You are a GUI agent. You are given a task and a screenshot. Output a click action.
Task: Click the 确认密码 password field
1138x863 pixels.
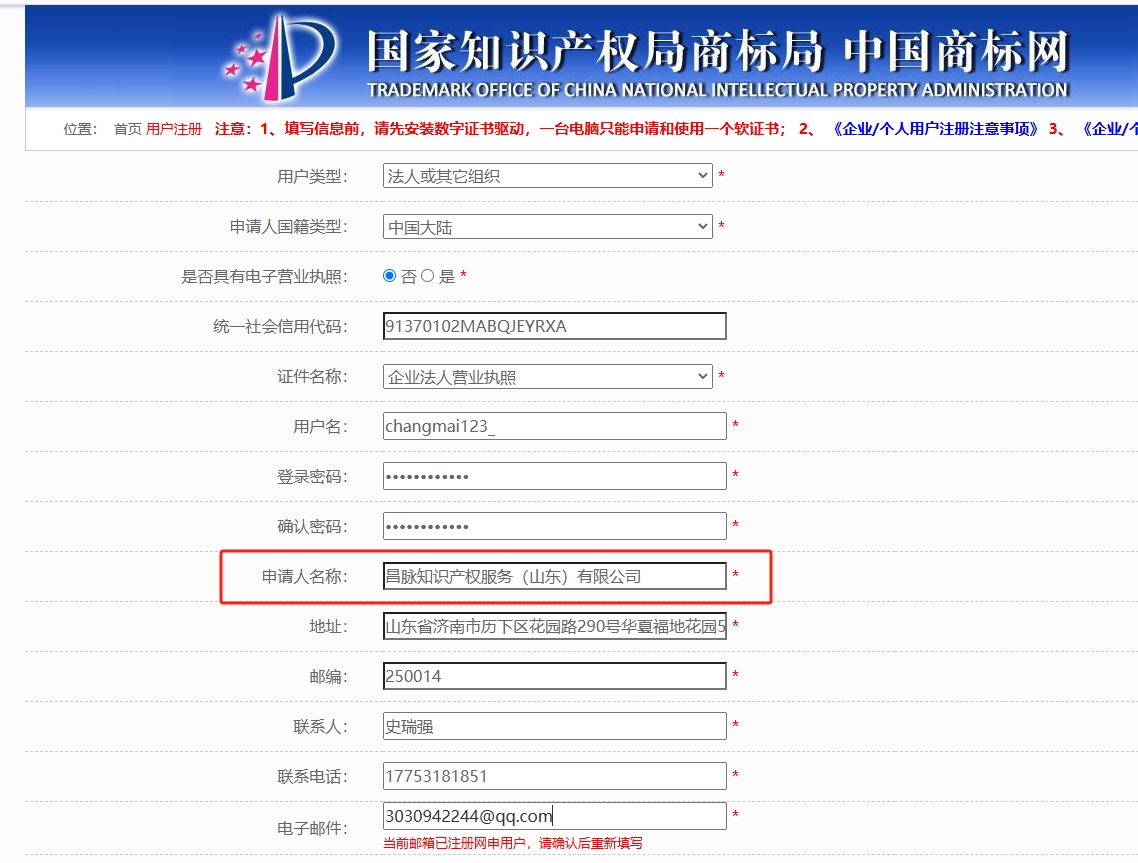coord(554,526)
